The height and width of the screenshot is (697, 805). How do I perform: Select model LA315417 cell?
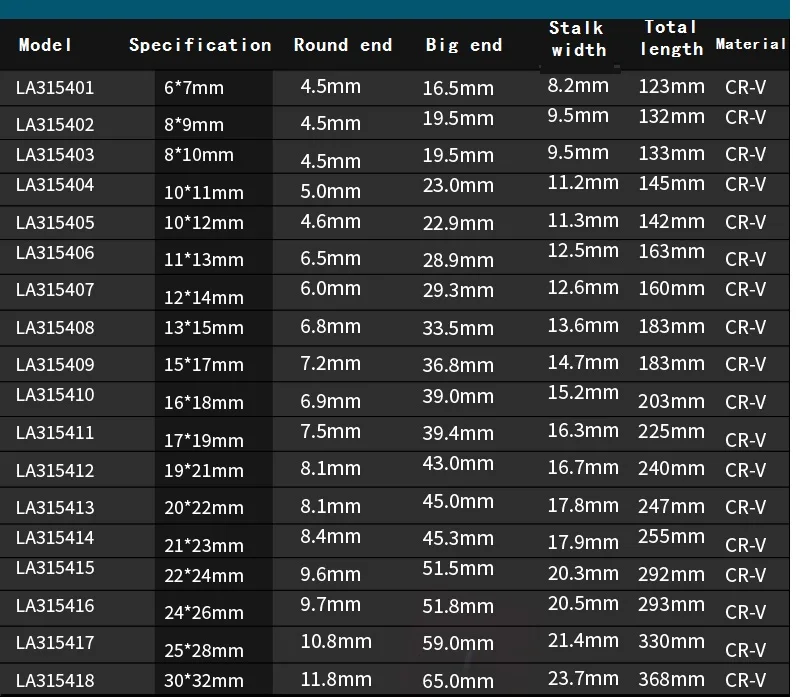click(x=55, y=643)
